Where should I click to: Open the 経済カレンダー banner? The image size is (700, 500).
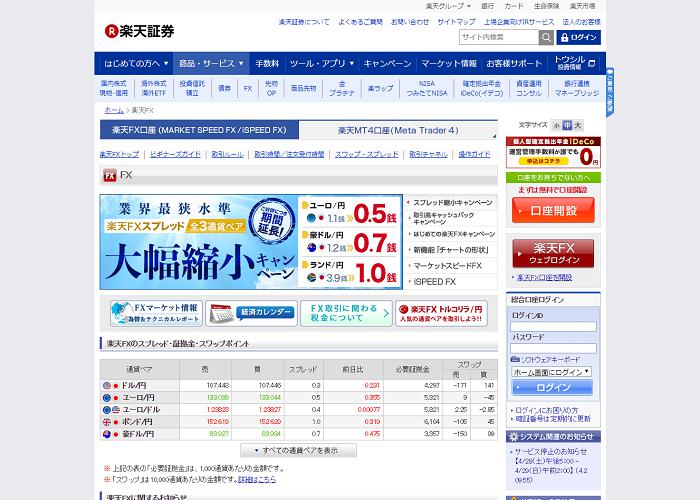(251, 313)
